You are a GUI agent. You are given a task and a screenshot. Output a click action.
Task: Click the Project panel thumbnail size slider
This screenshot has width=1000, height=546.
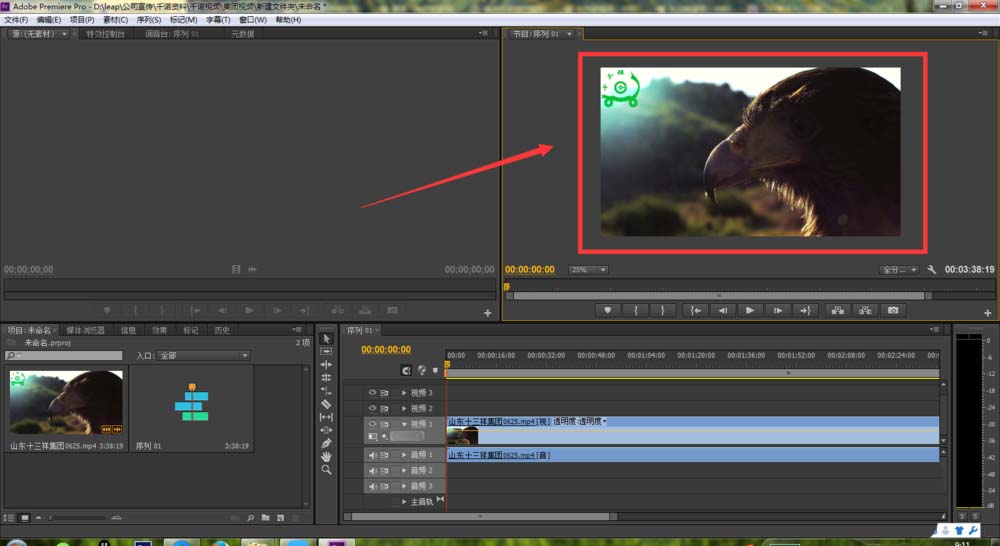(78, 518)
